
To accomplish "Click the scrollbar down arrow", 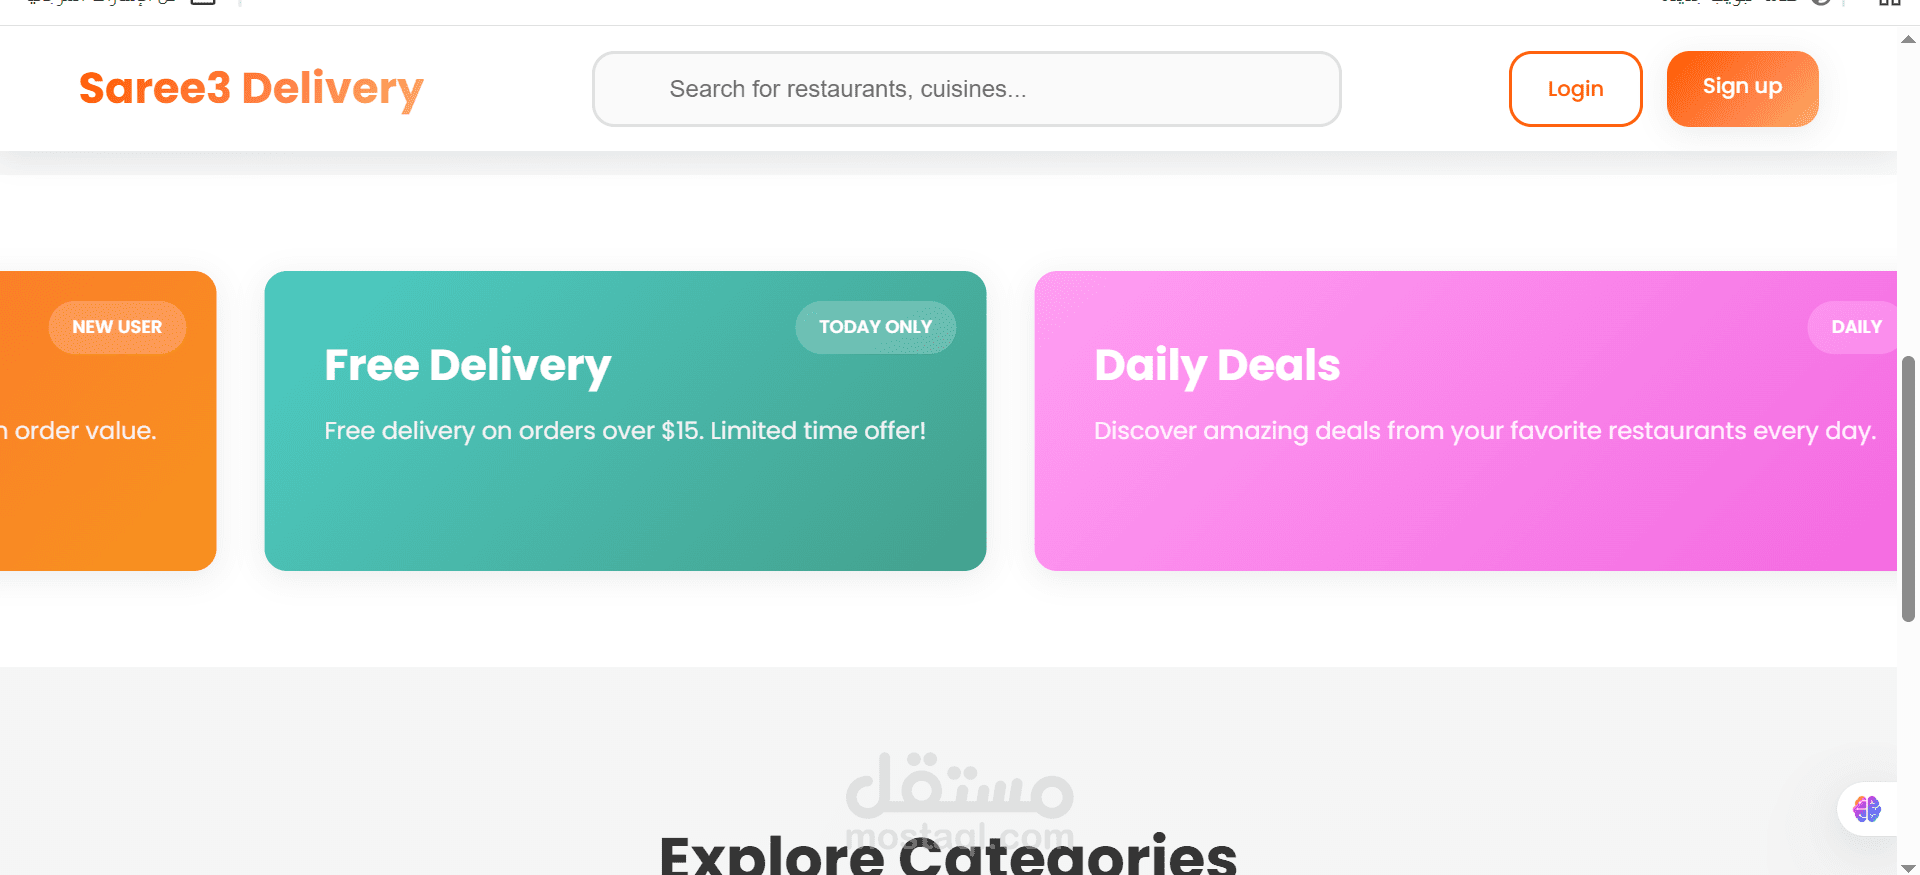I will coord(1908,867).
